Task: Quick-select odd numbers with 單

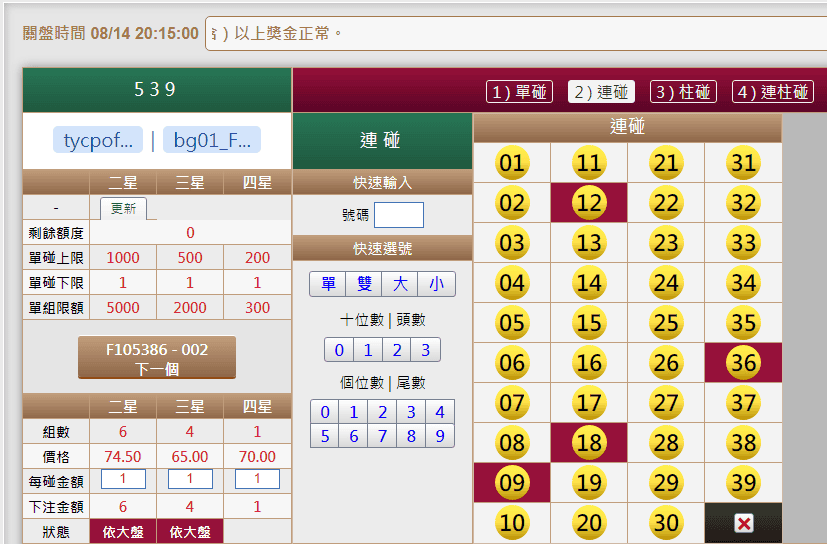Action: [328, 284]
